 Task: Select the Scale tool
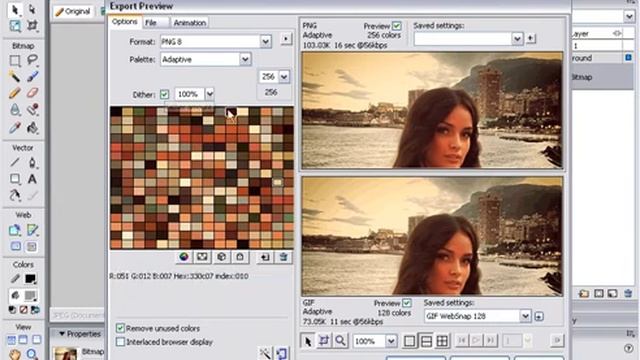point(15,26)
